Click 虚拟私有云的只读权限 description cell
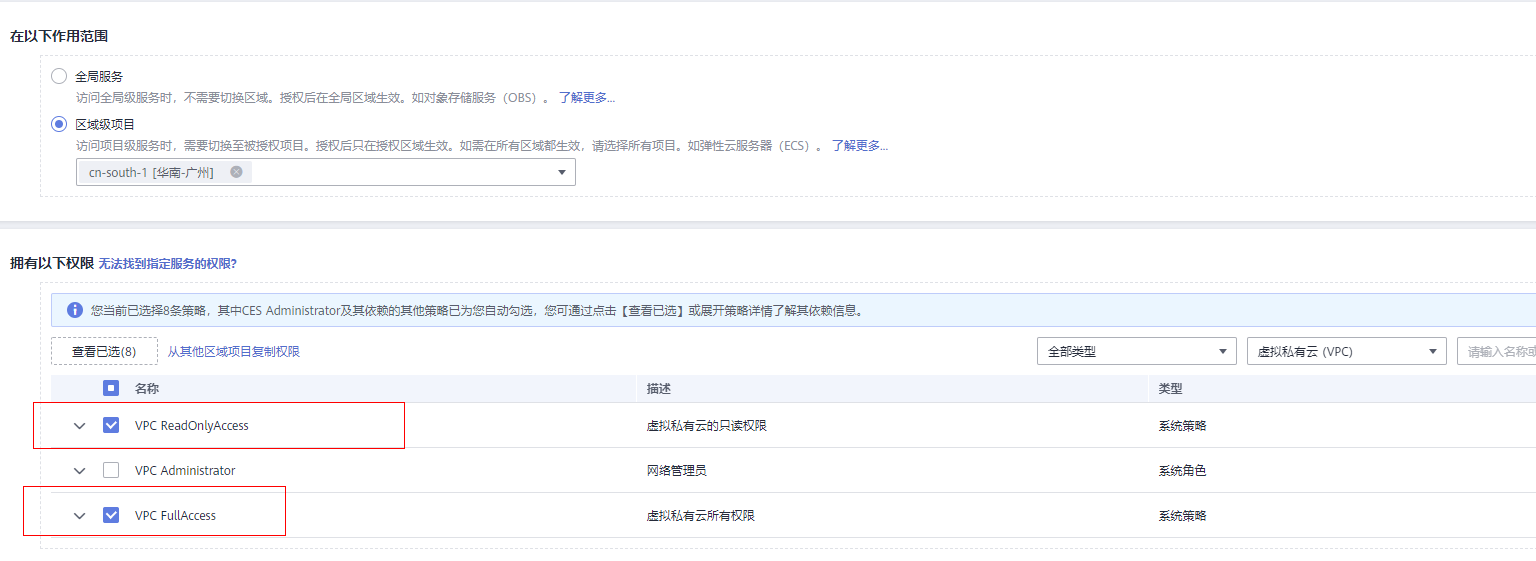 click(707, 426)
